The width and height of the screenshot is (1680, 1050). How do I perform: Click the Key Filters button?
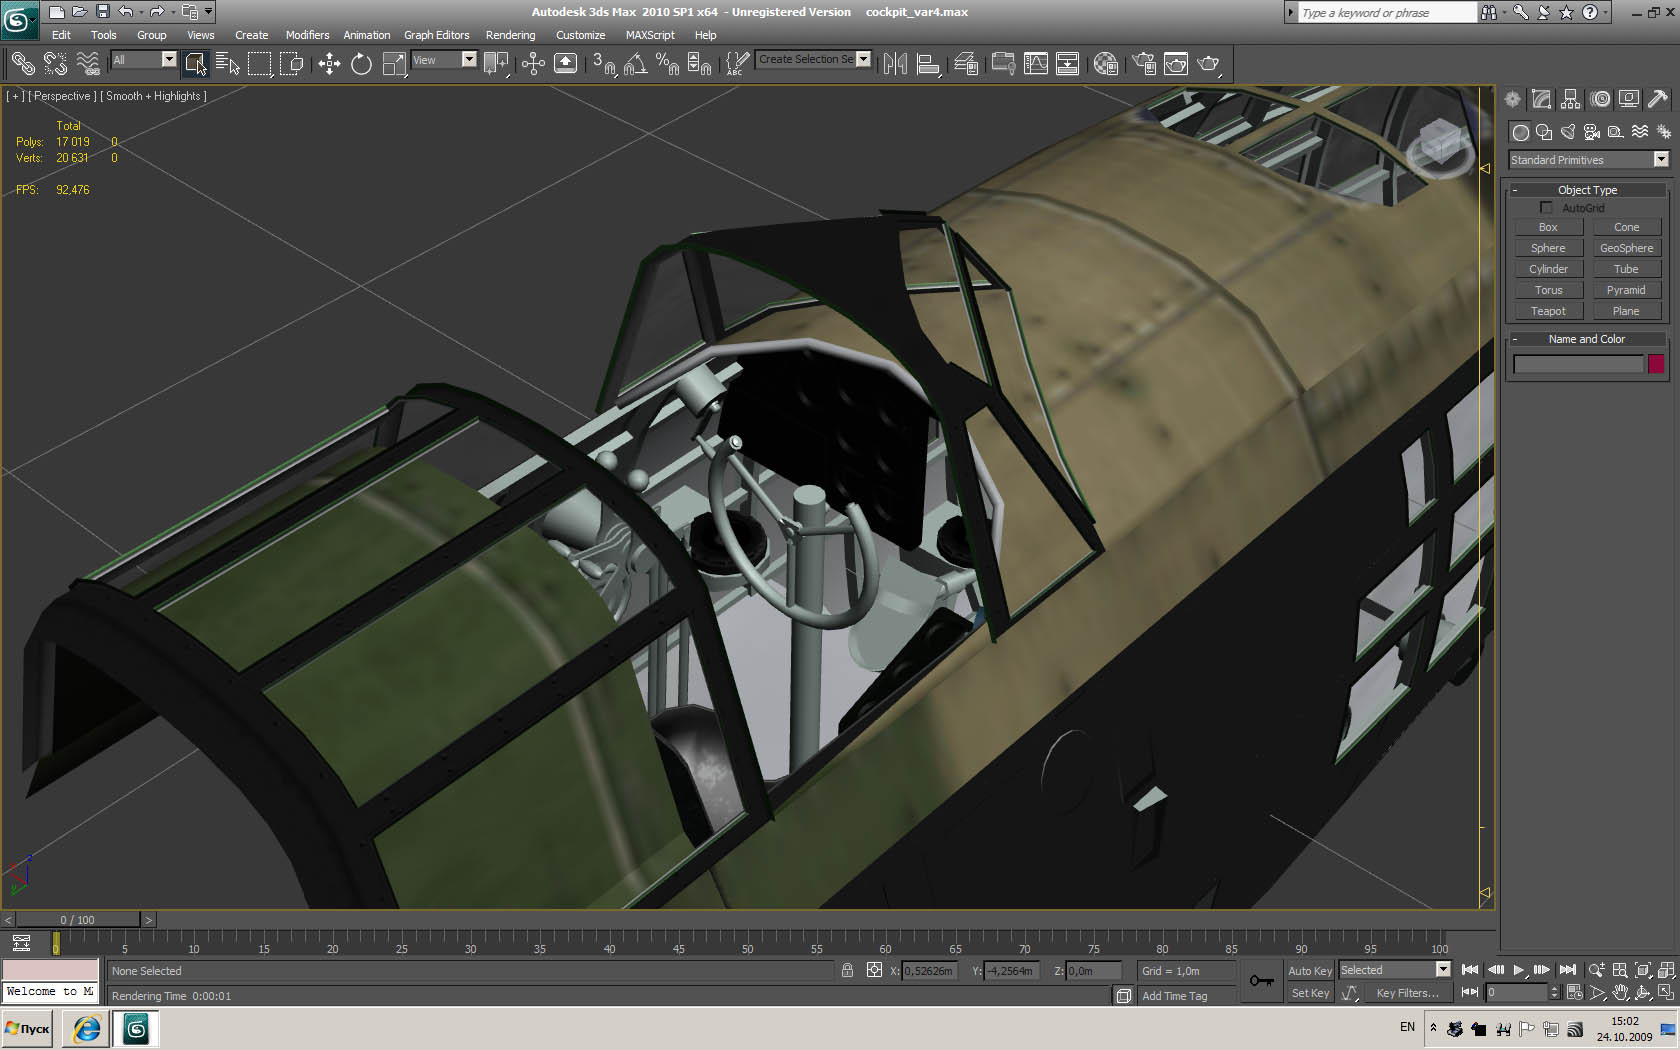point(1407,993)
